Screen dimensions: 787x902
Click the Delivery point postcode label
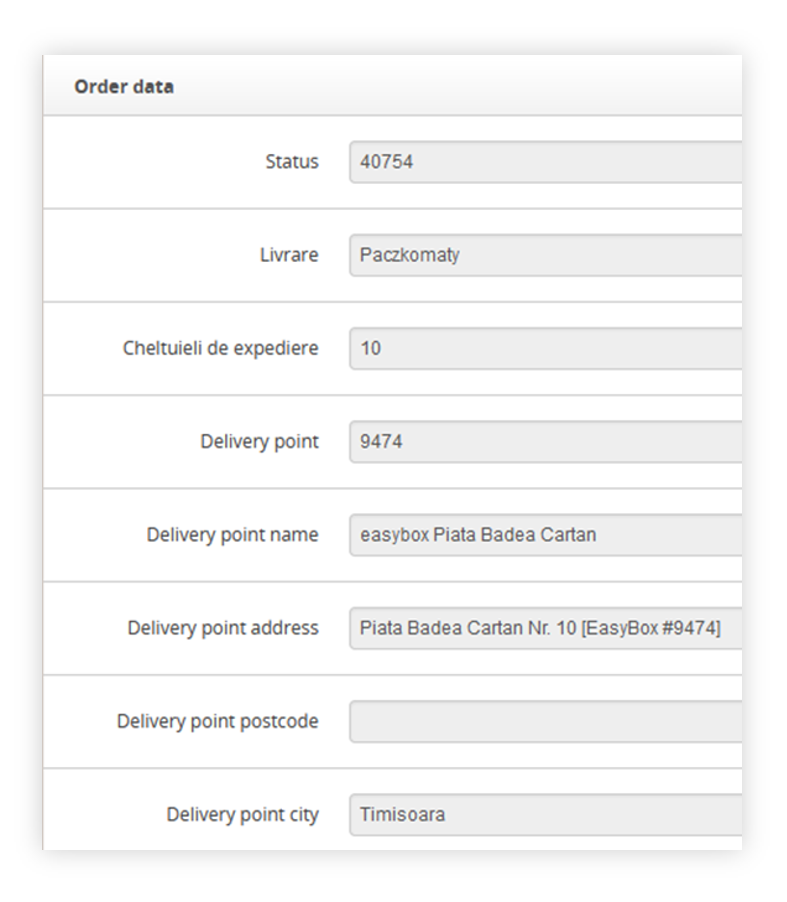[x=217, y=721]
